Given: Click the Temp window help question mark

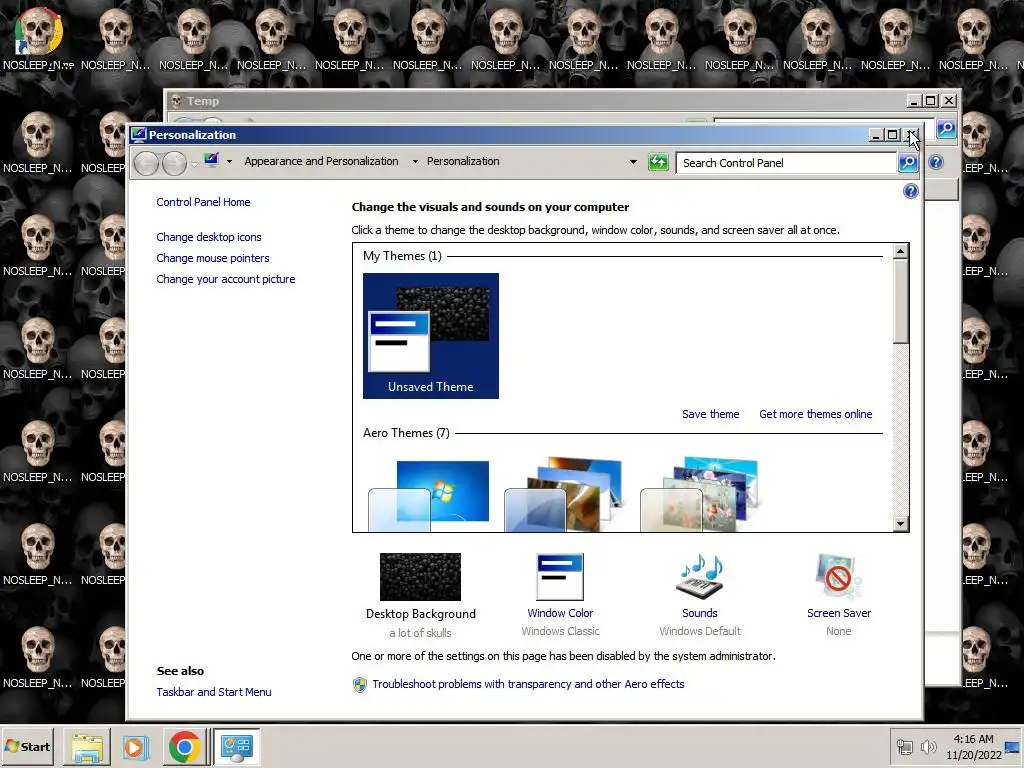Looking at the screenshot, I should 935,162.
